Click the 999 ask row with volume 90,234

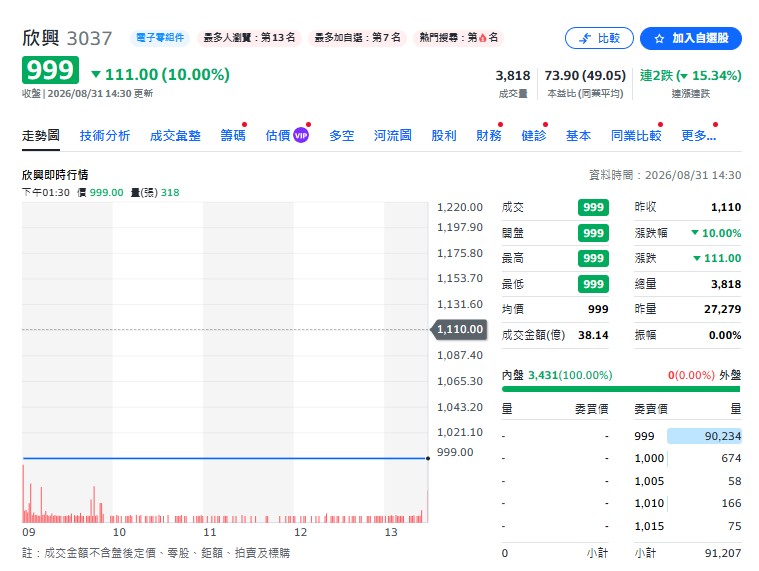pyautogui.click(x=688, y=436)
